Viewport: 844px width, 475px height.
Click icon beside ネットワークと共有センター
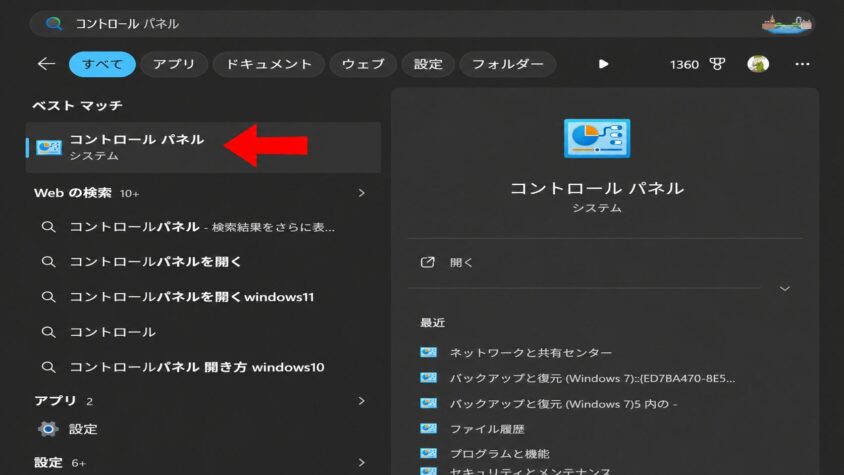tap(428, 352)
